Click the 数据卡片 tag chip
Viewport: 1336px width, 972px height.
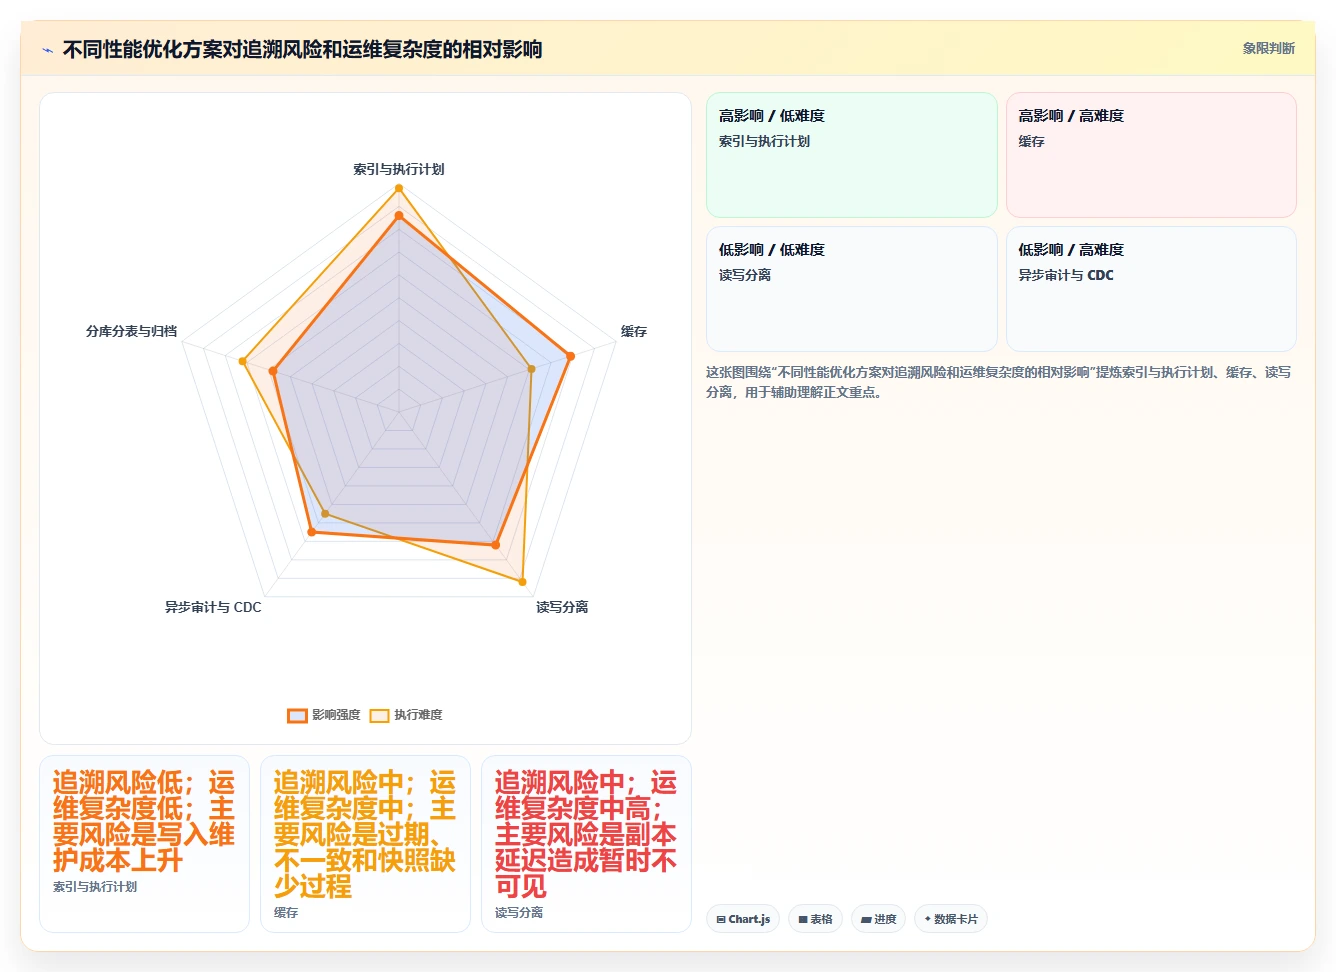[x=951, y=919]
